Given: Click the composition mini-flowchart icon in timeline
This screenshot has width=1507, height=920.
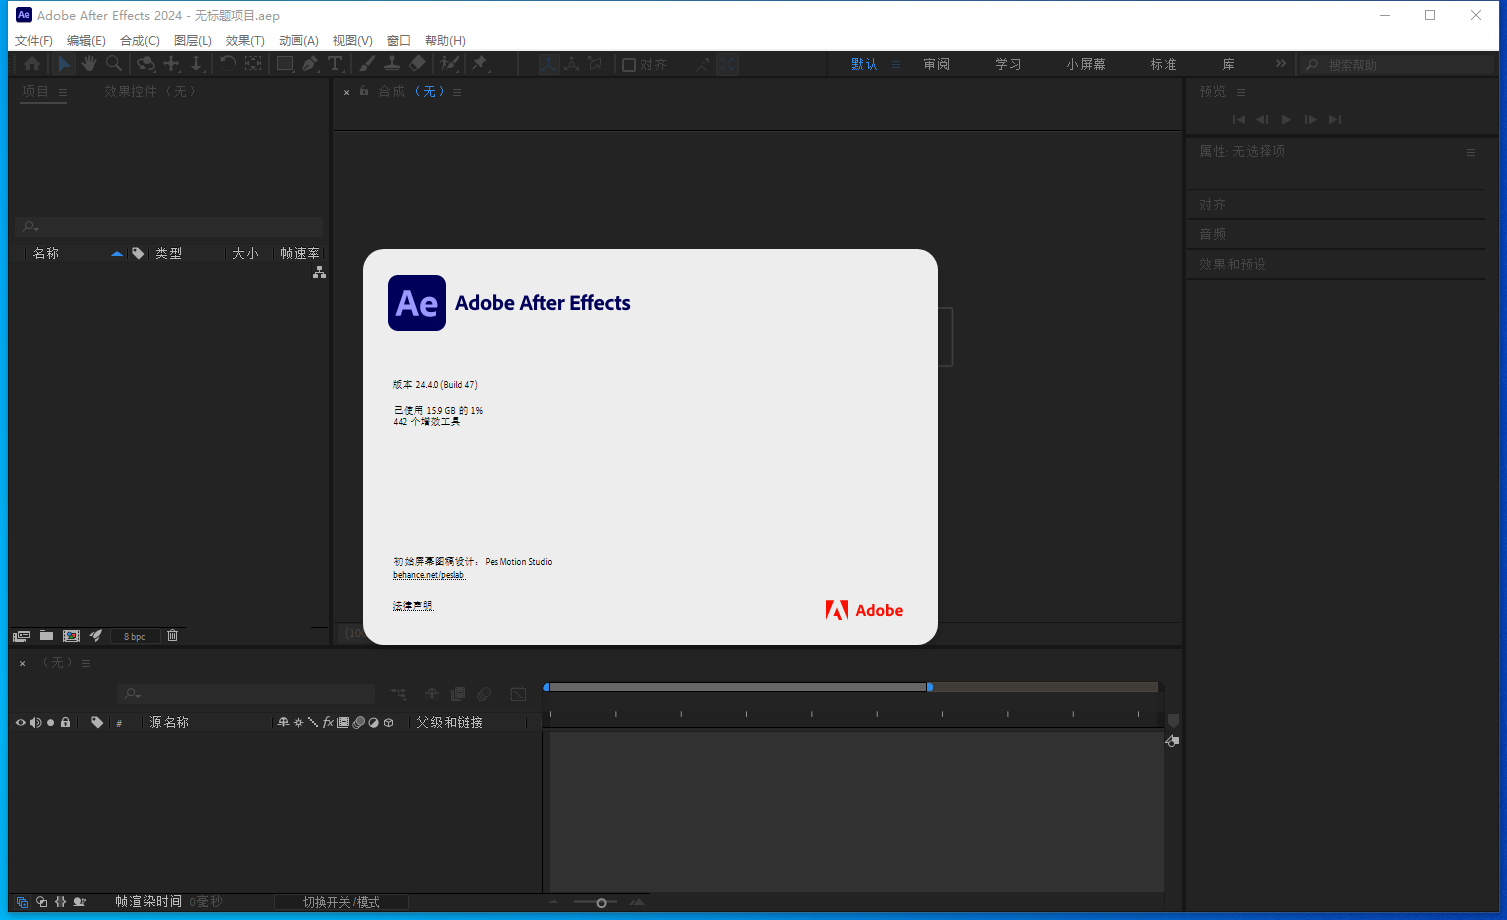Looking at the screenshot, I should tap(398, 694).
